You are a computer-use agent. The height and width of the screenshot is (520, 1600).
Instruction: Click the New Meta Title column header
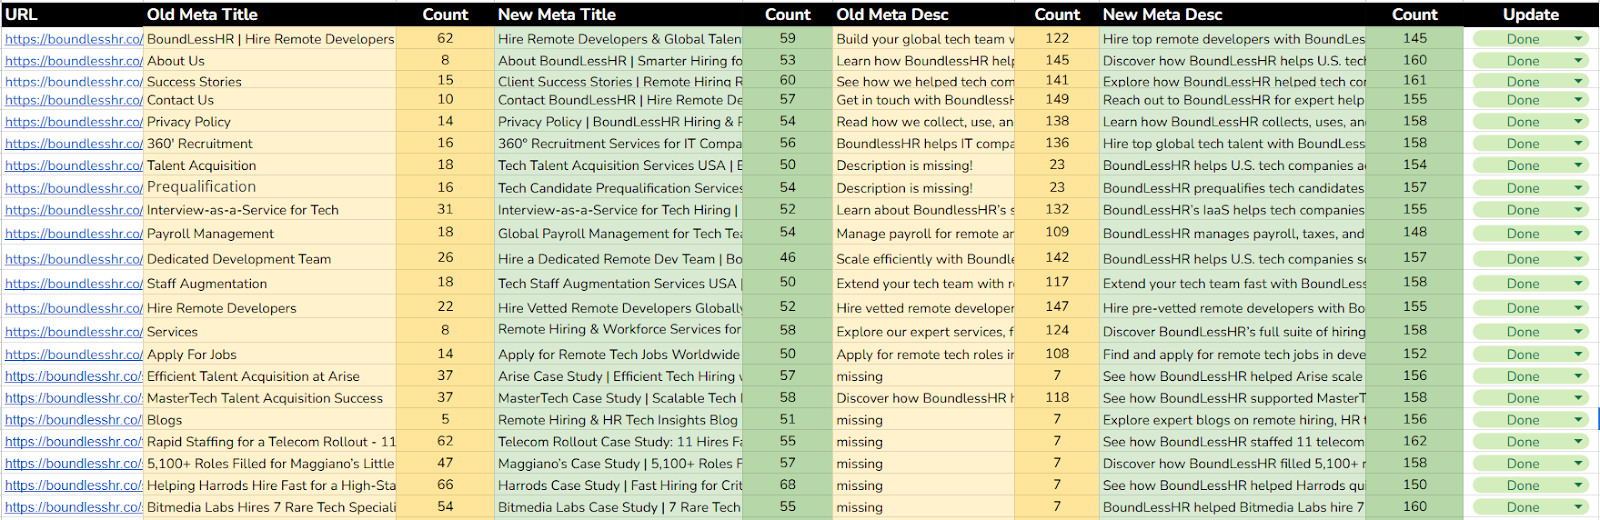click(x=620, y=14)
